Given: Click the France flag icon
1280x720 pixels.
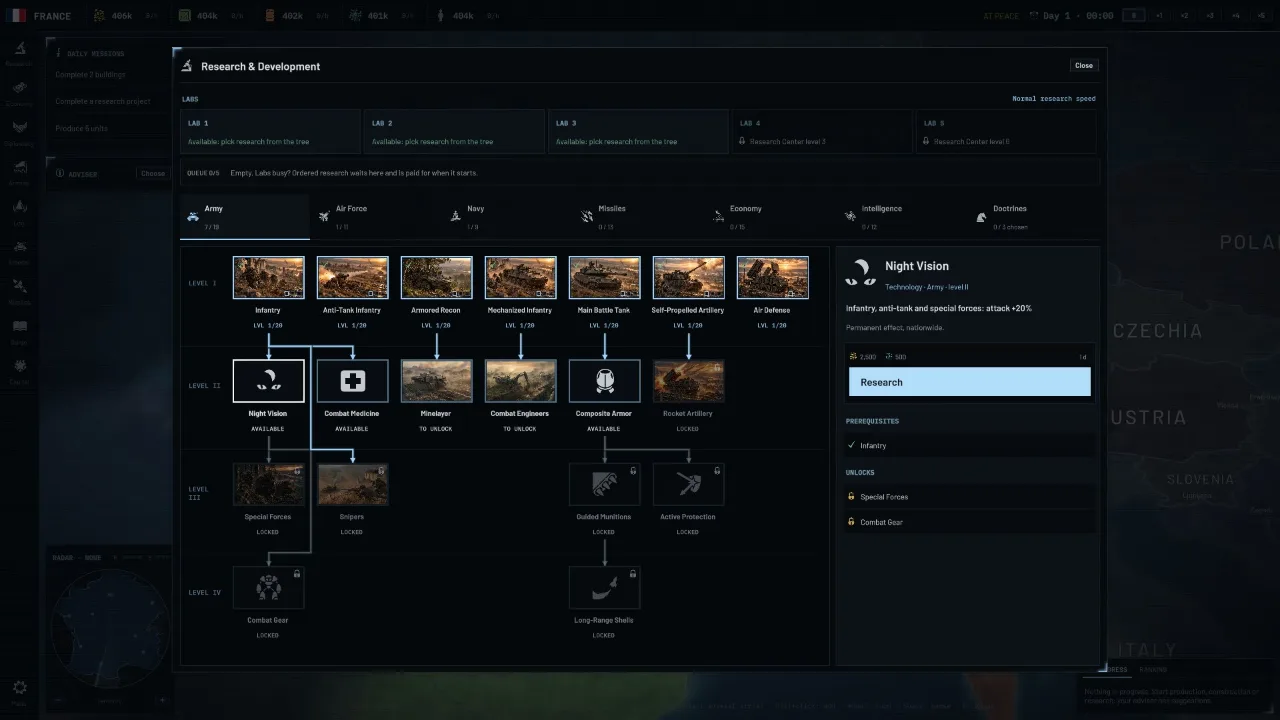Looking at the screenshot, I should point(14,16).
